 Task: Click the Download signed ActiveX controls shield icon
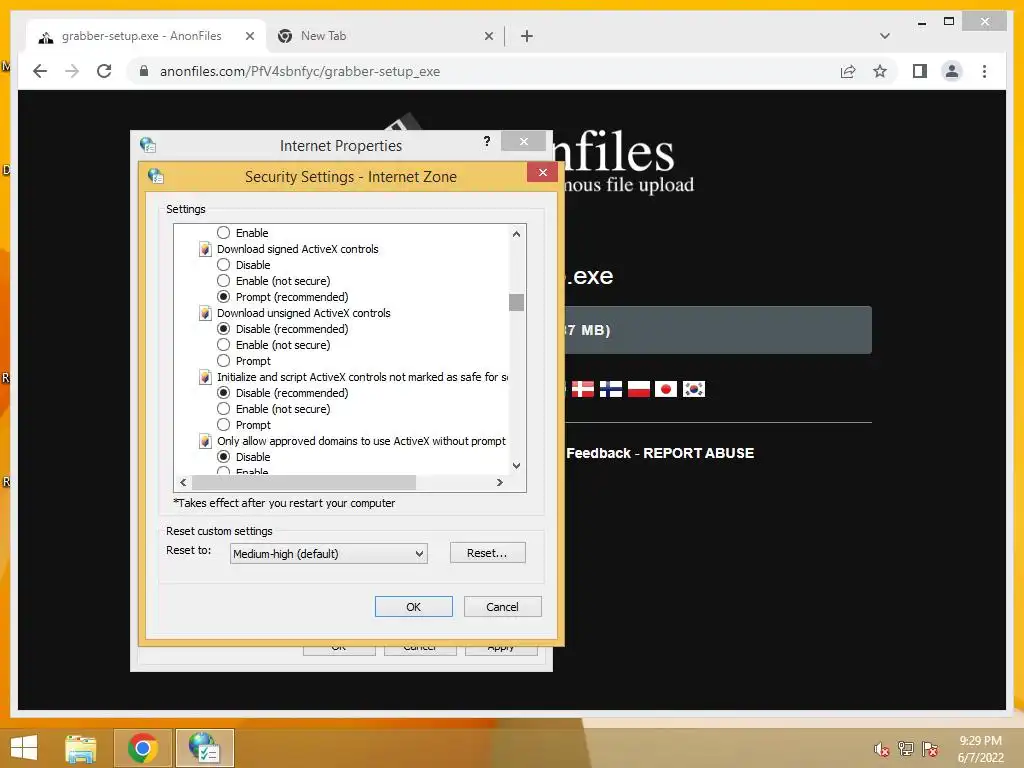[205, 249]
